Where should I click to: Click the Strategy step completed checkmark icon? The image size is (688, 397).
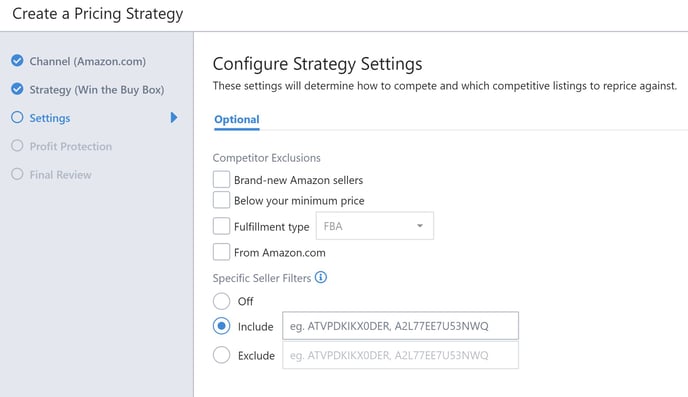(17, 89)
